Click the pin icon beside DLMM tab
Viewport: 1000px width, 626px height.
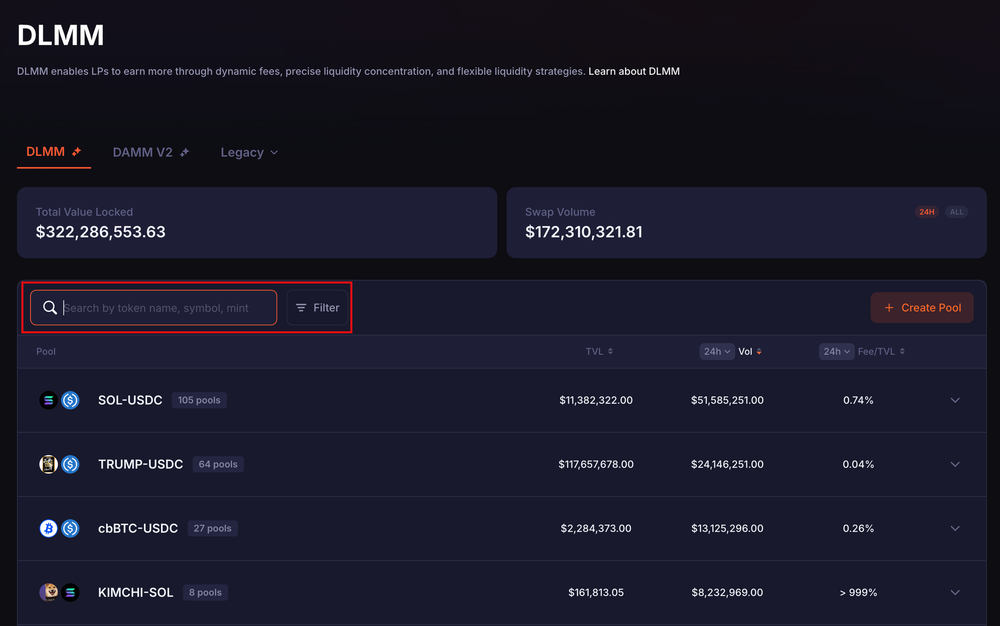(77, 152)
